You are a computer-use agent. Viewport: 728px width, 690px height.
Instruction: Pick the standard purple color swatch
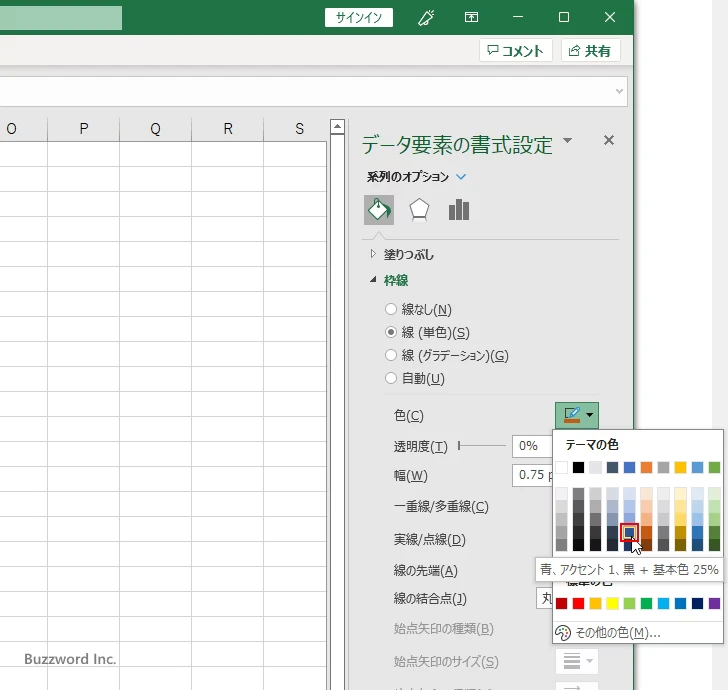pyautogui.click(x=715, y=603)
